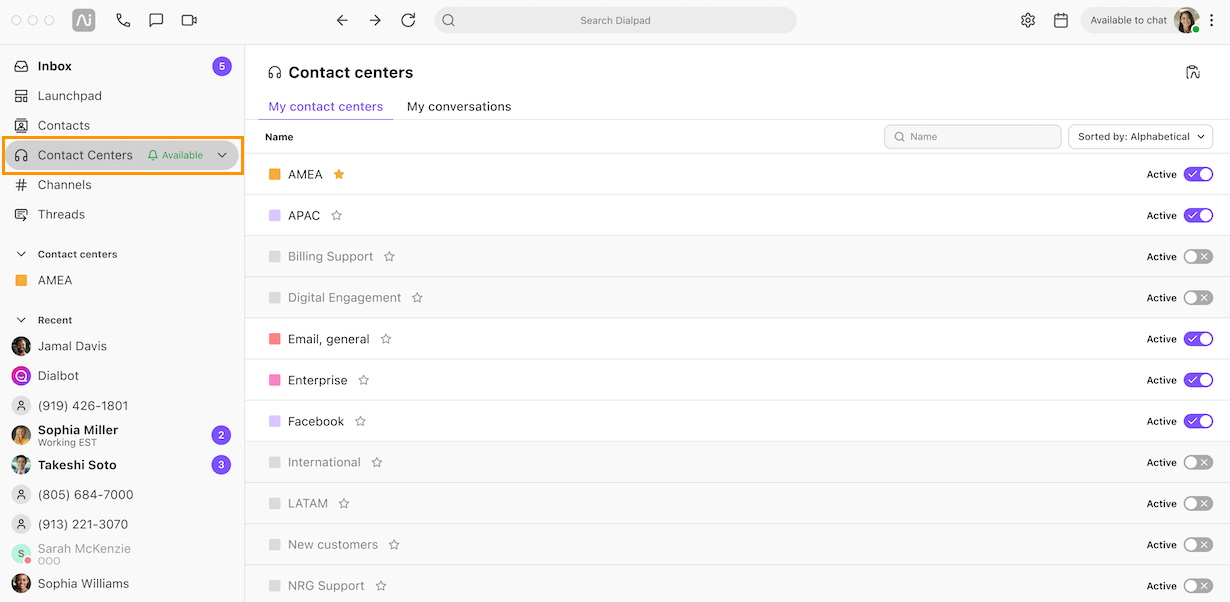Disable the Enterprise toggle
This screenshot has height=602, width=1230.
[x=1198, y=380]
